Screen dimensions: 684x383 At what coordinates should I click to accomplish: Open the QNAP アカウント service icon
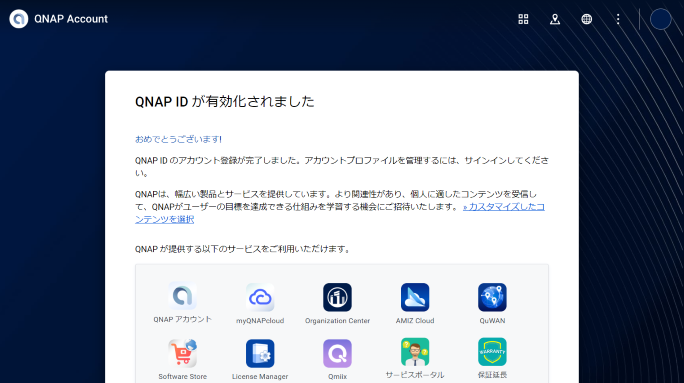tap(182, 296)
